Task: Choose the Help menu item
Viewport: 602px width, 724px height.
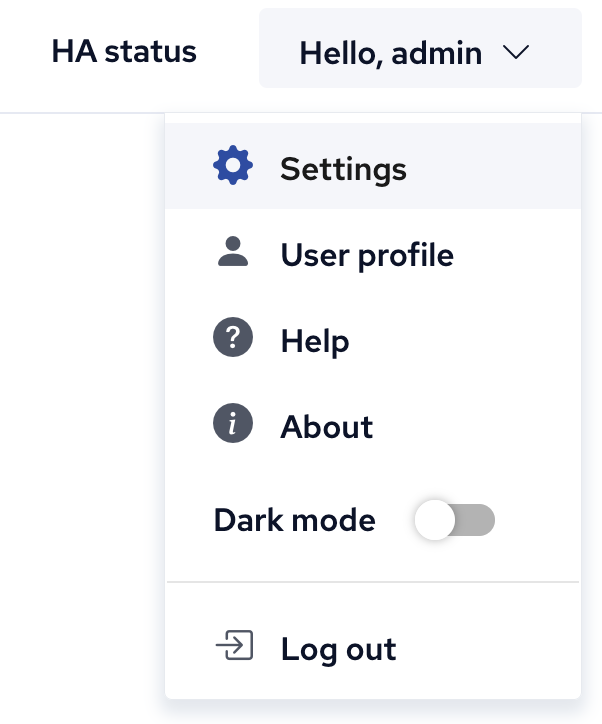Action: tap(315, 341)
